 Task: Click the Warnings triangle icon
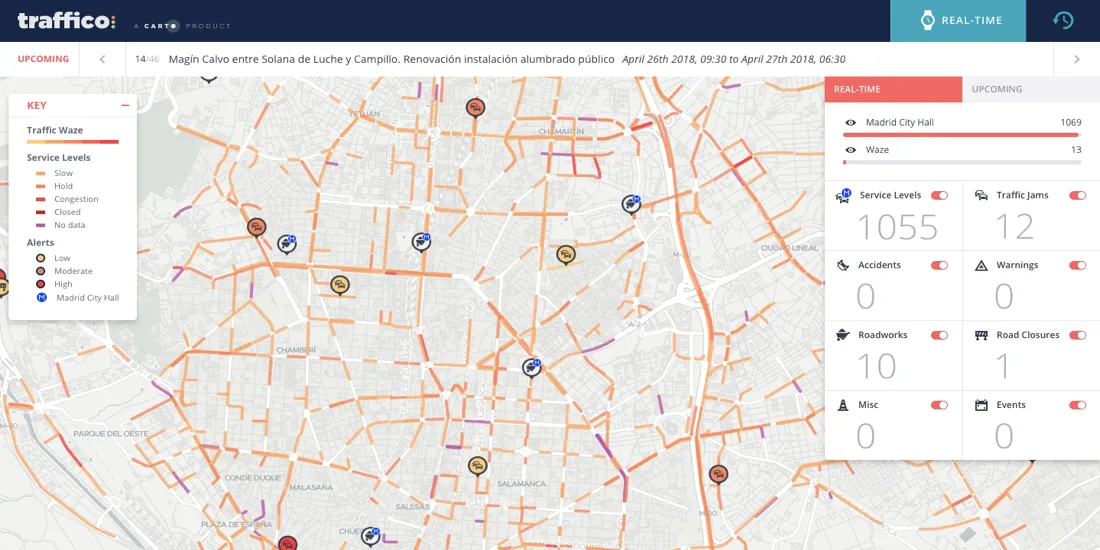(x=982, y=265)
